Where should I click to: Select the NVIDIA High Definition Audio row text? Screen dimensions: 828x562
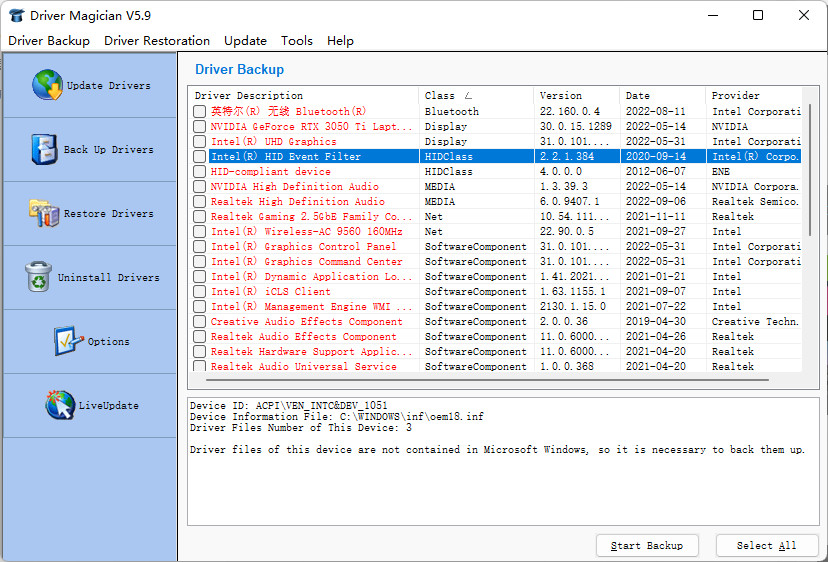[x=294, y=186]
